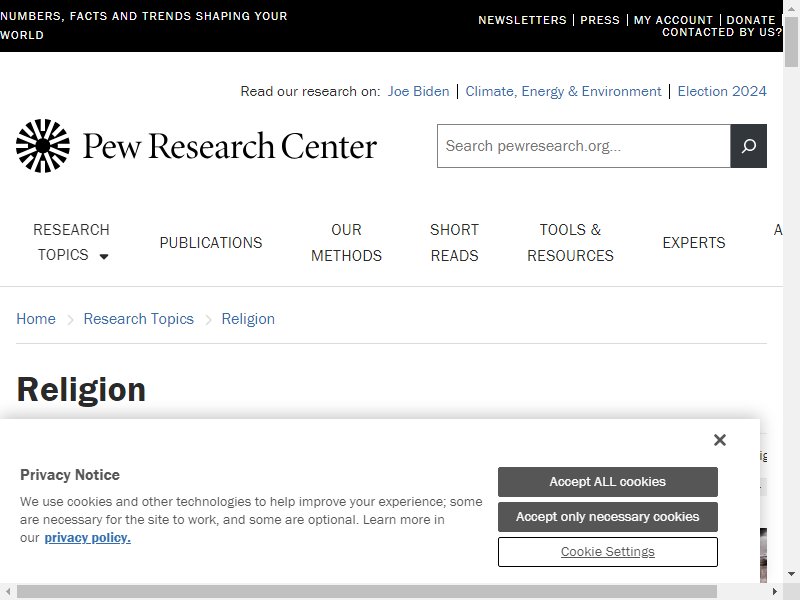800x600 pixels.
Task: Click the search magnifier button
Action: tap(748, 146)
